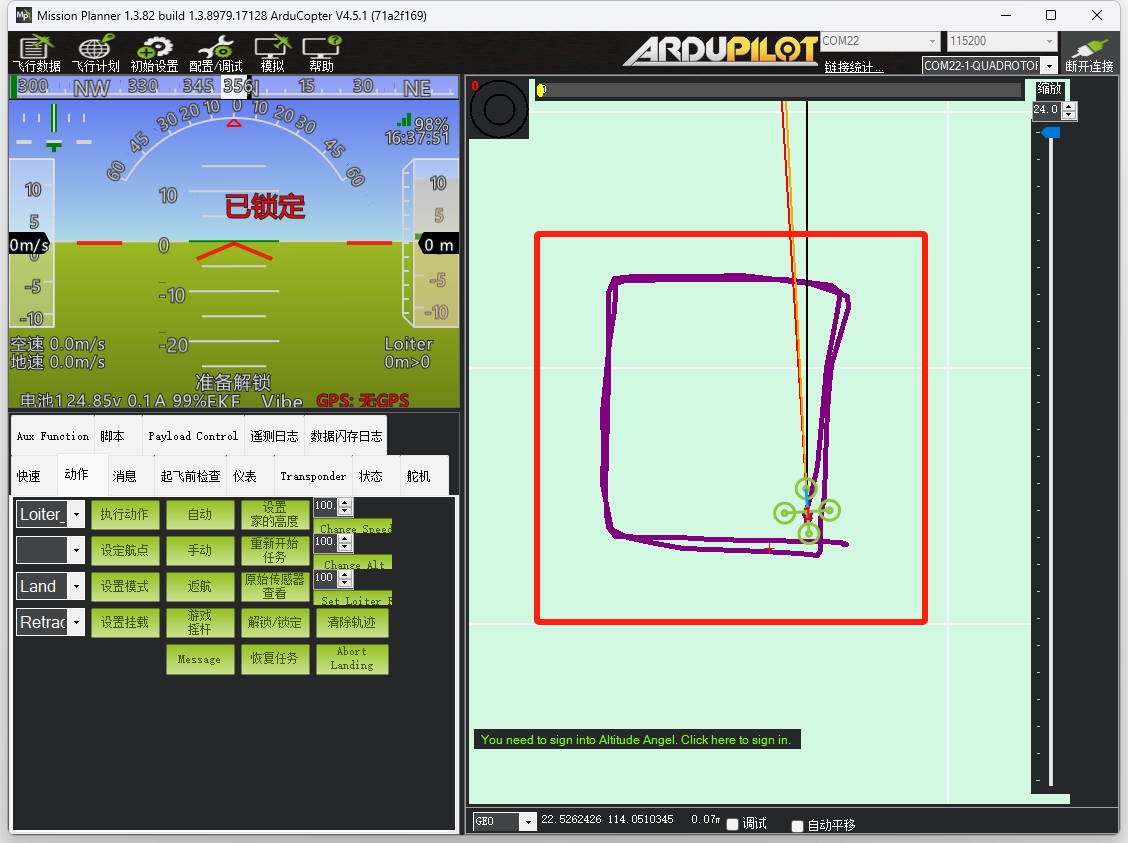Click the 手动 manual button
This screenshot has width=1128, height=843.
click(x=200, y=550)
